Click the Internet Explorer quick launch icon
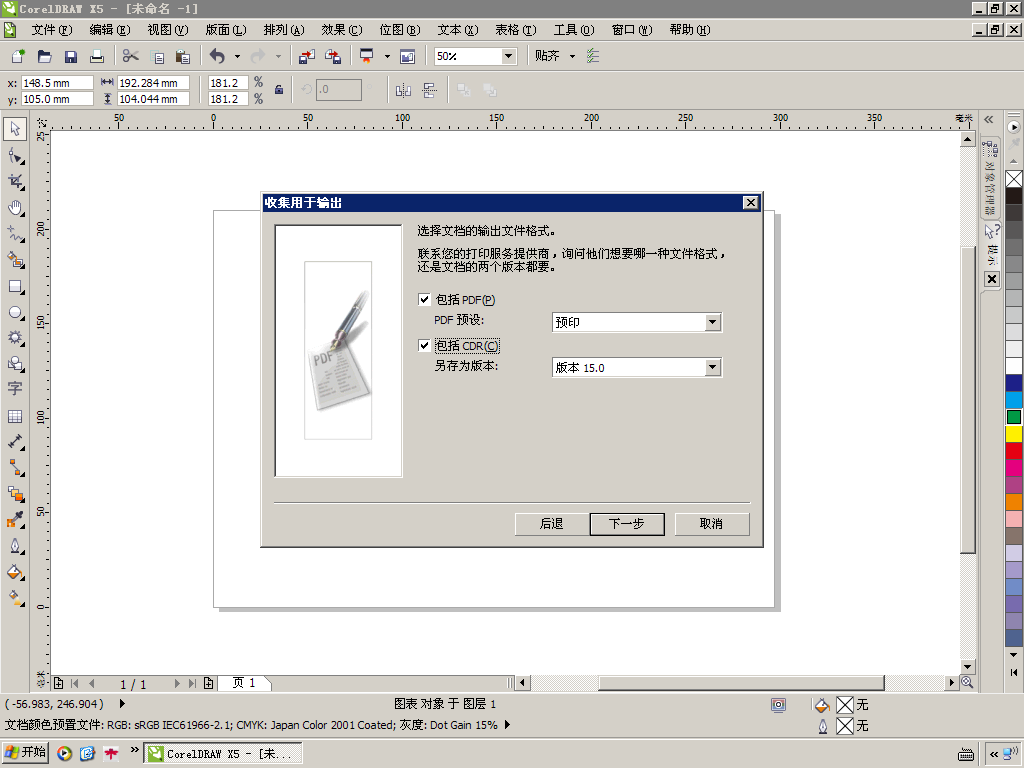This screenshot has width=1024, height=768. pyautogui.click(x=87, y=754)
